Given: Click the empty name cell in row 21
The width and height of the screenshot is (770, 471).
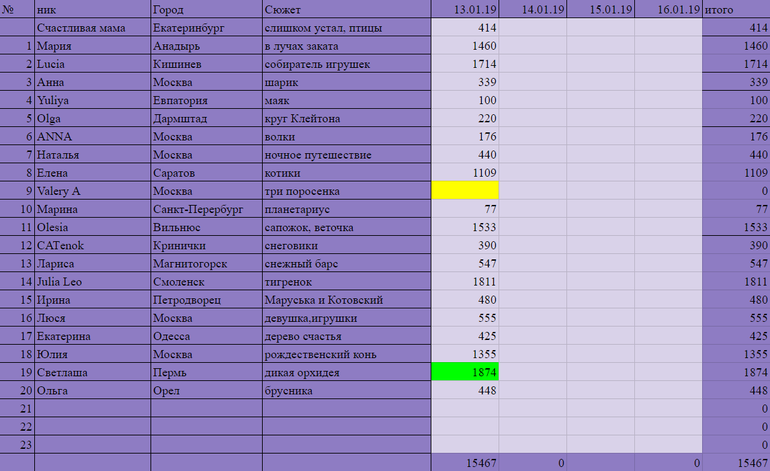Looking at the screenshot, I should click(92, 409).
